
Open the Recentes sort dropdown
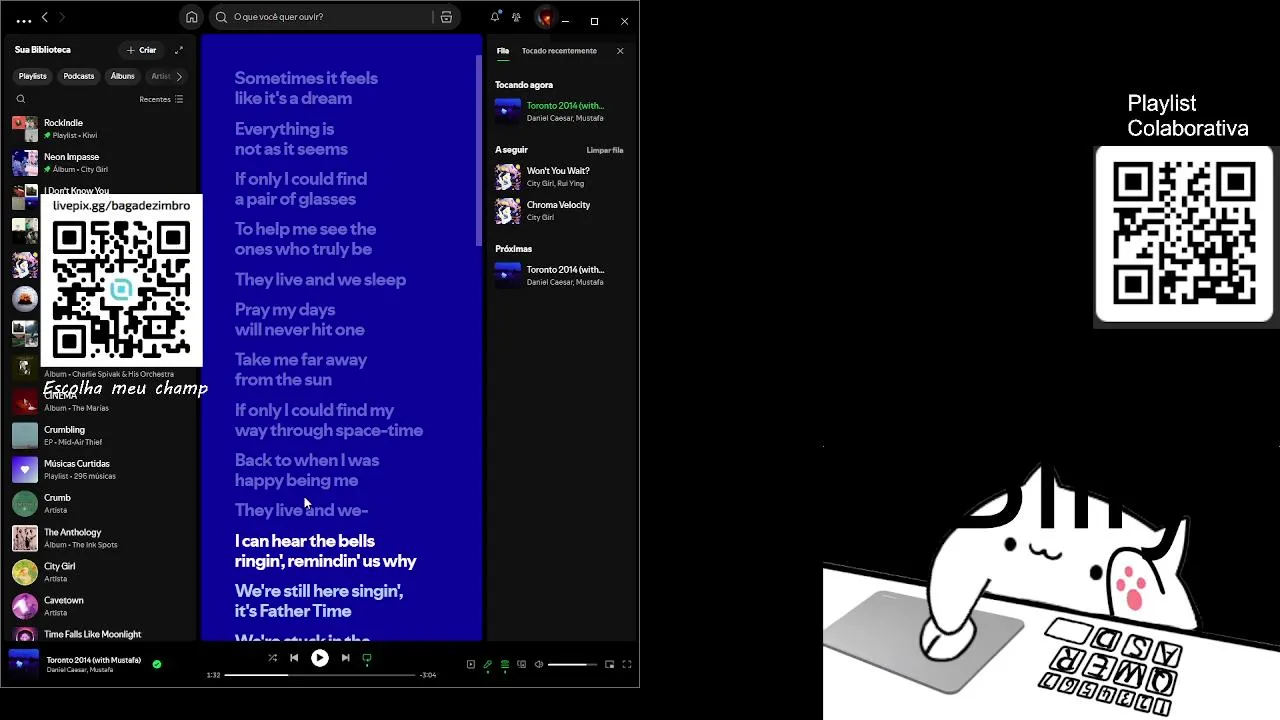pos(161,99)
